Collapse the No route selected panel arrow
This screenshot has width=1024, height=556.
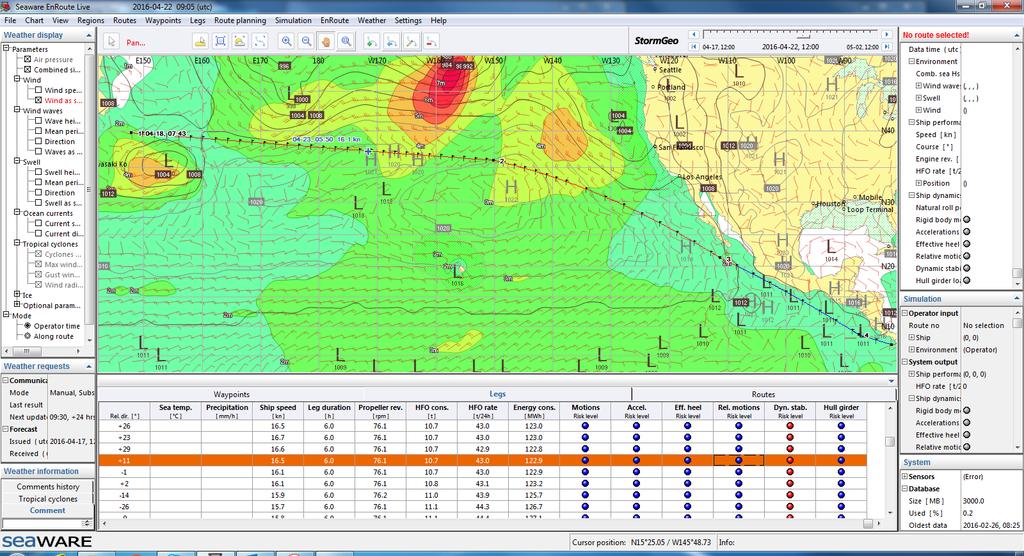(1017, 35)
